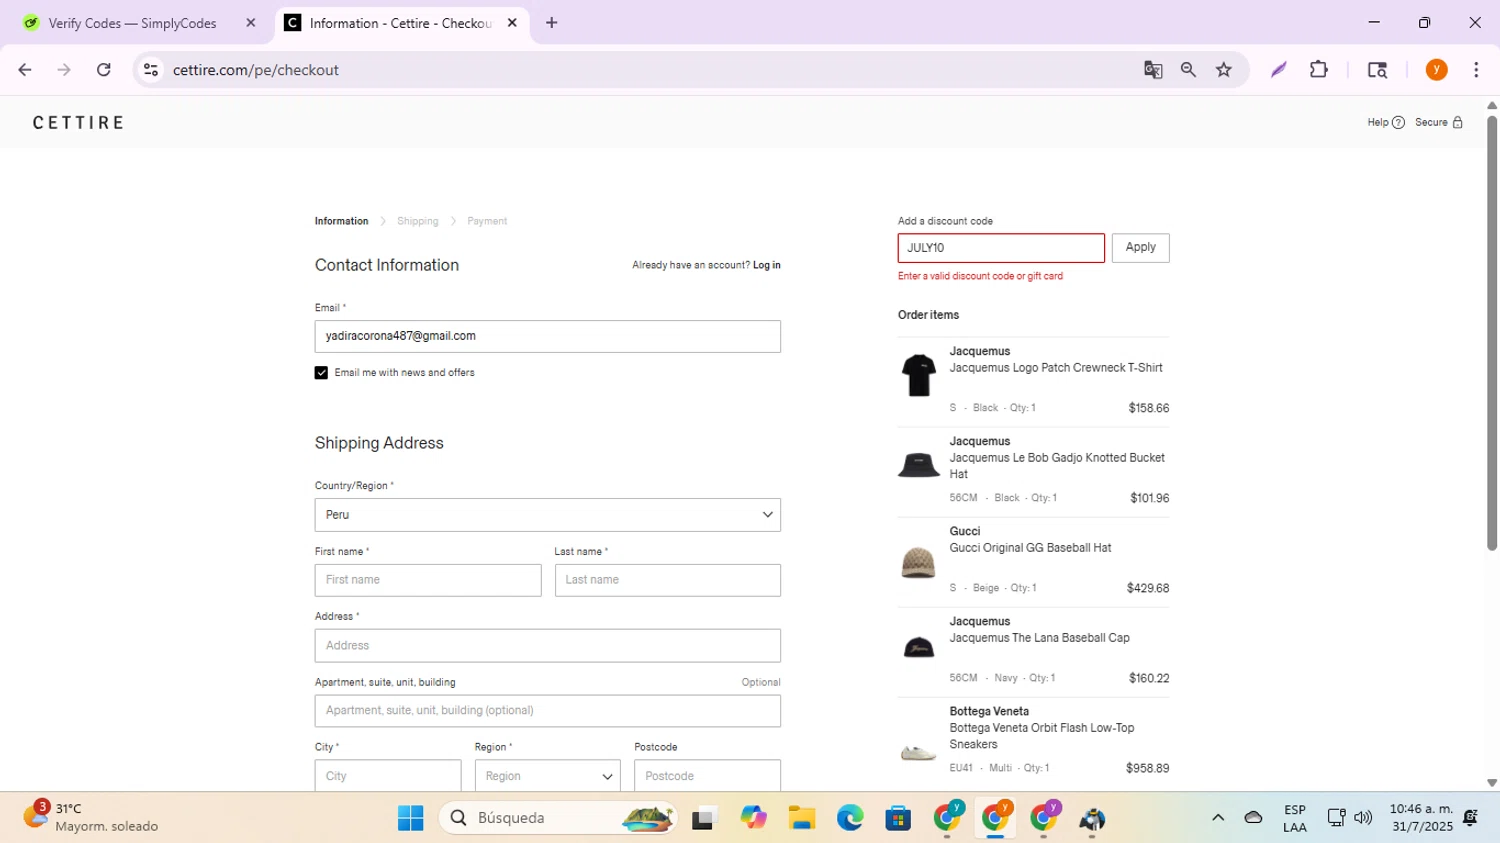Viewport: 1500px width, 843px height.
Task: Open the OneDrive cloud tray icon
Action: tap(1253, 818)
